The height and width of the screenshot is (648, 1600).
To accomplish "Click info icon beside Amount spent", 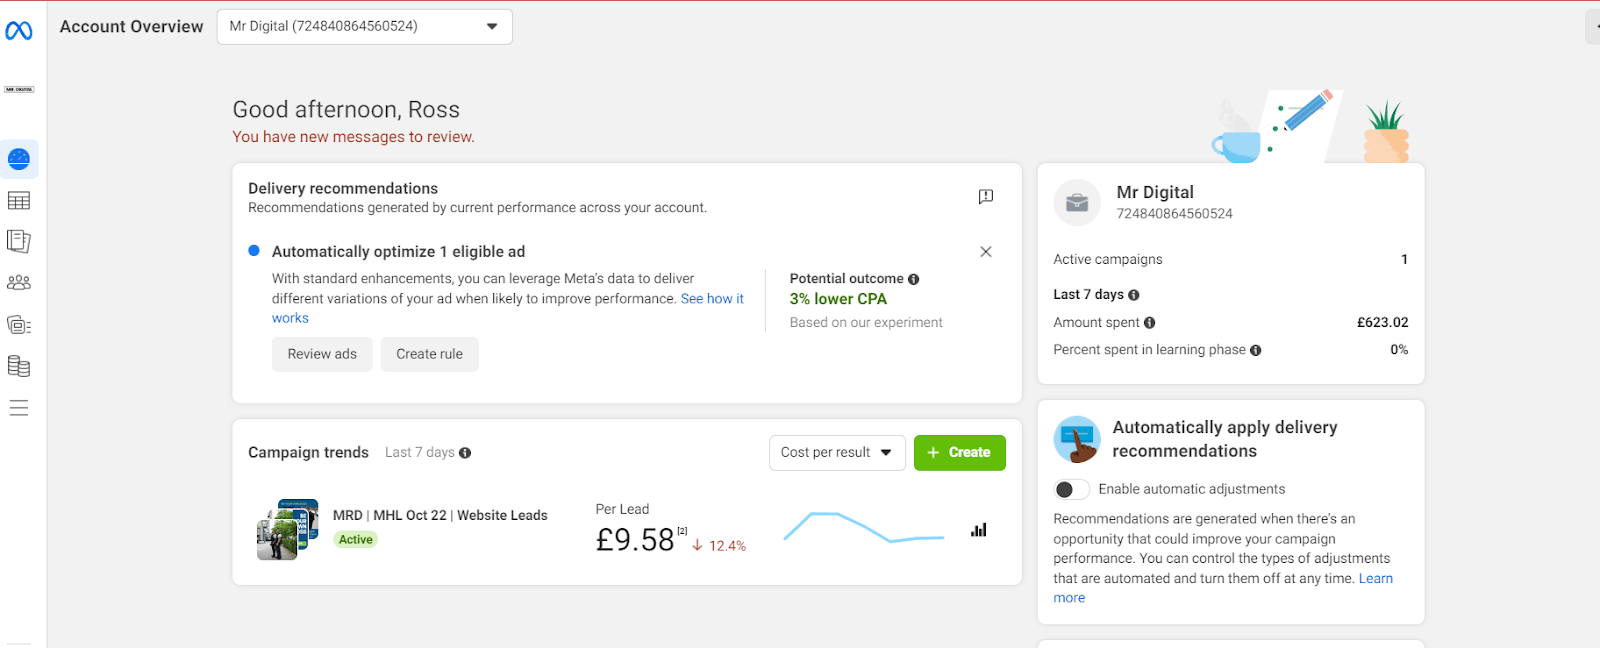I will click(1149, 323).
